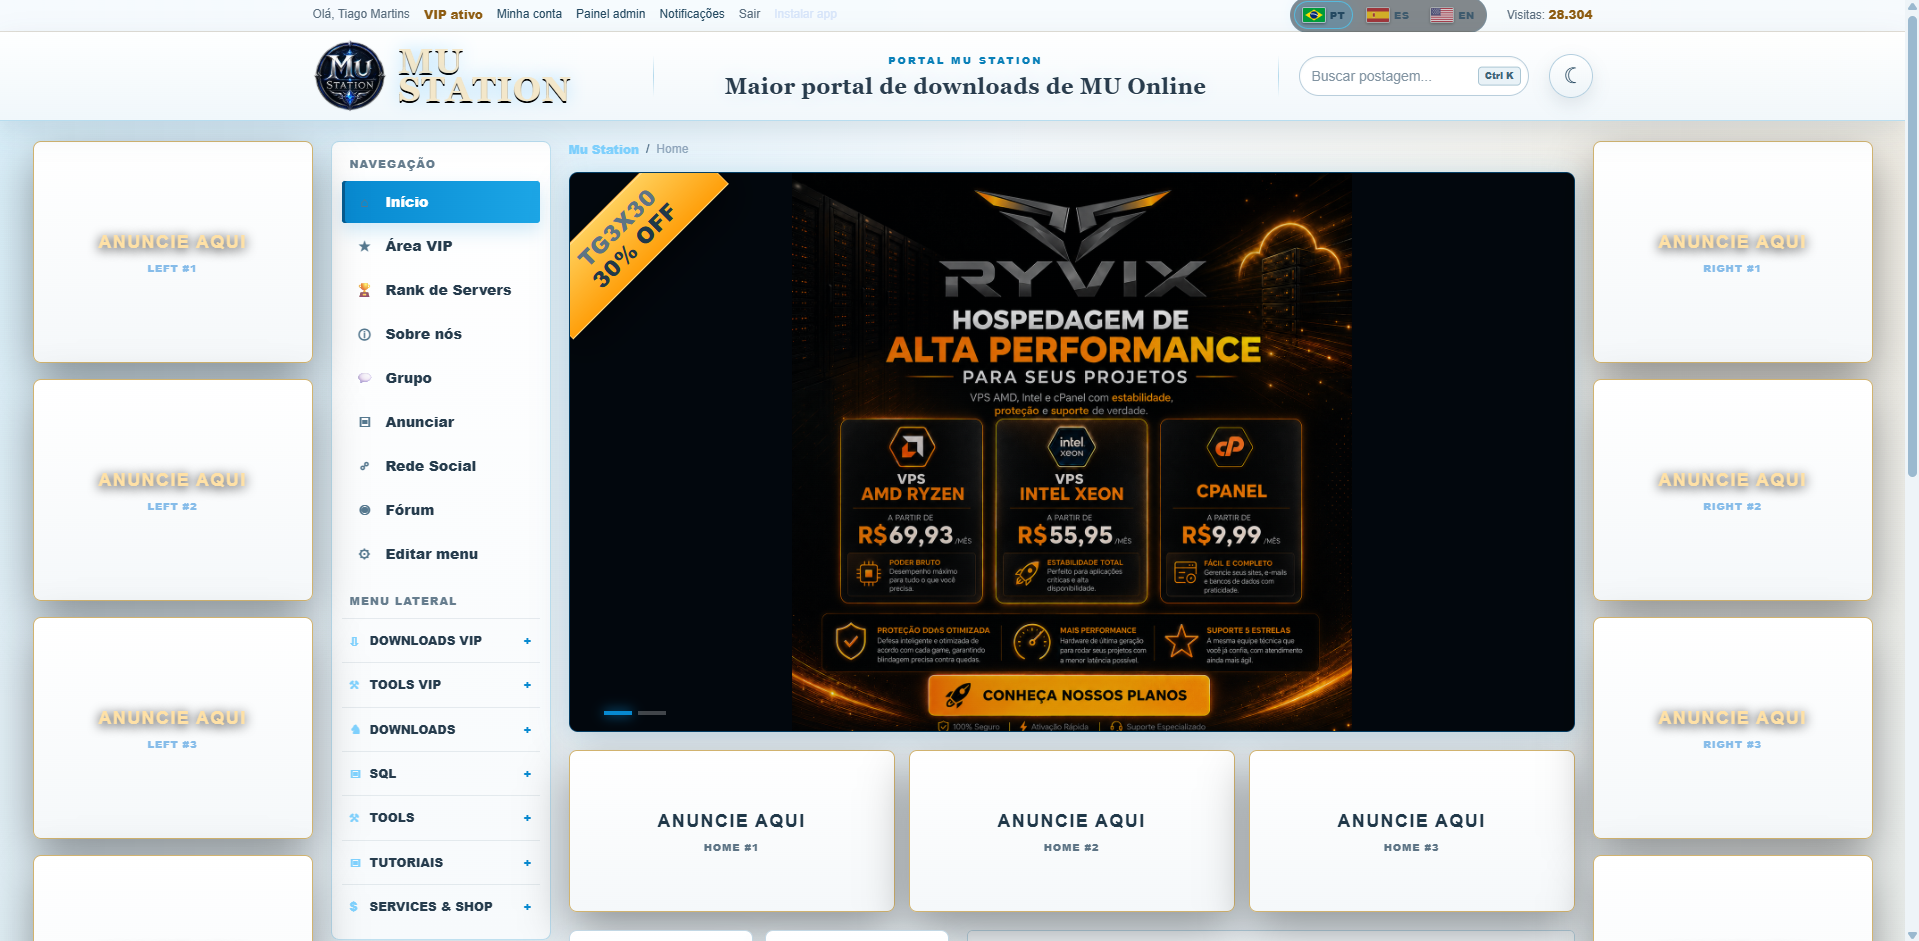Open the Editar menu option
The width and height of the screenshot is (1919, 941).
pos(441,554)
